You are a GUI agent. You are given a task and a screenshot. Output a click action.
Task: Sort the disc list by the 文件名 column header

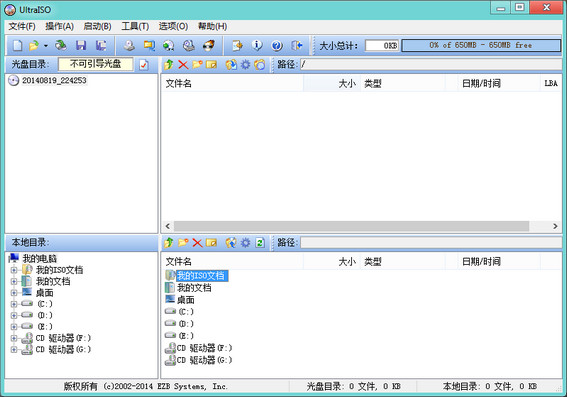click(232, 84)
